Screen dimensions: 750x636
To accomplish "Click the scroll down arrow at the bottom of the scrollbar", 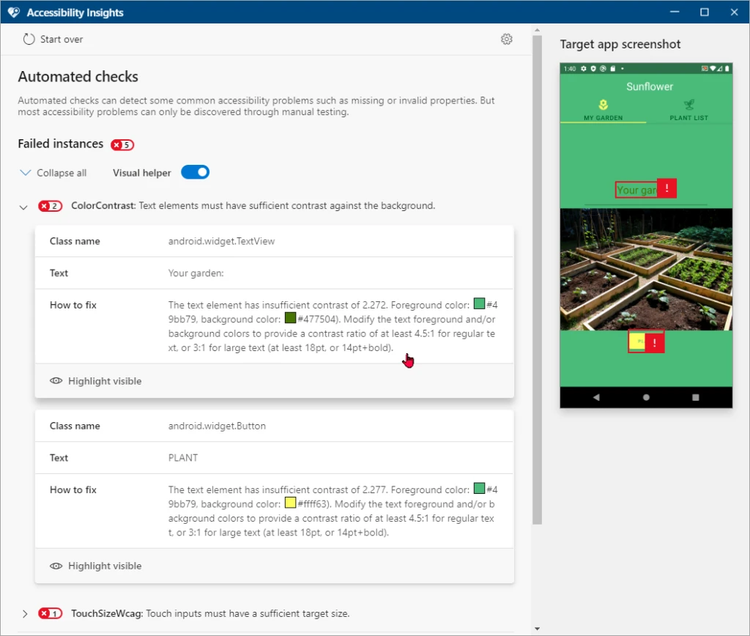I will pyautogui.click(x=537, y=629).
